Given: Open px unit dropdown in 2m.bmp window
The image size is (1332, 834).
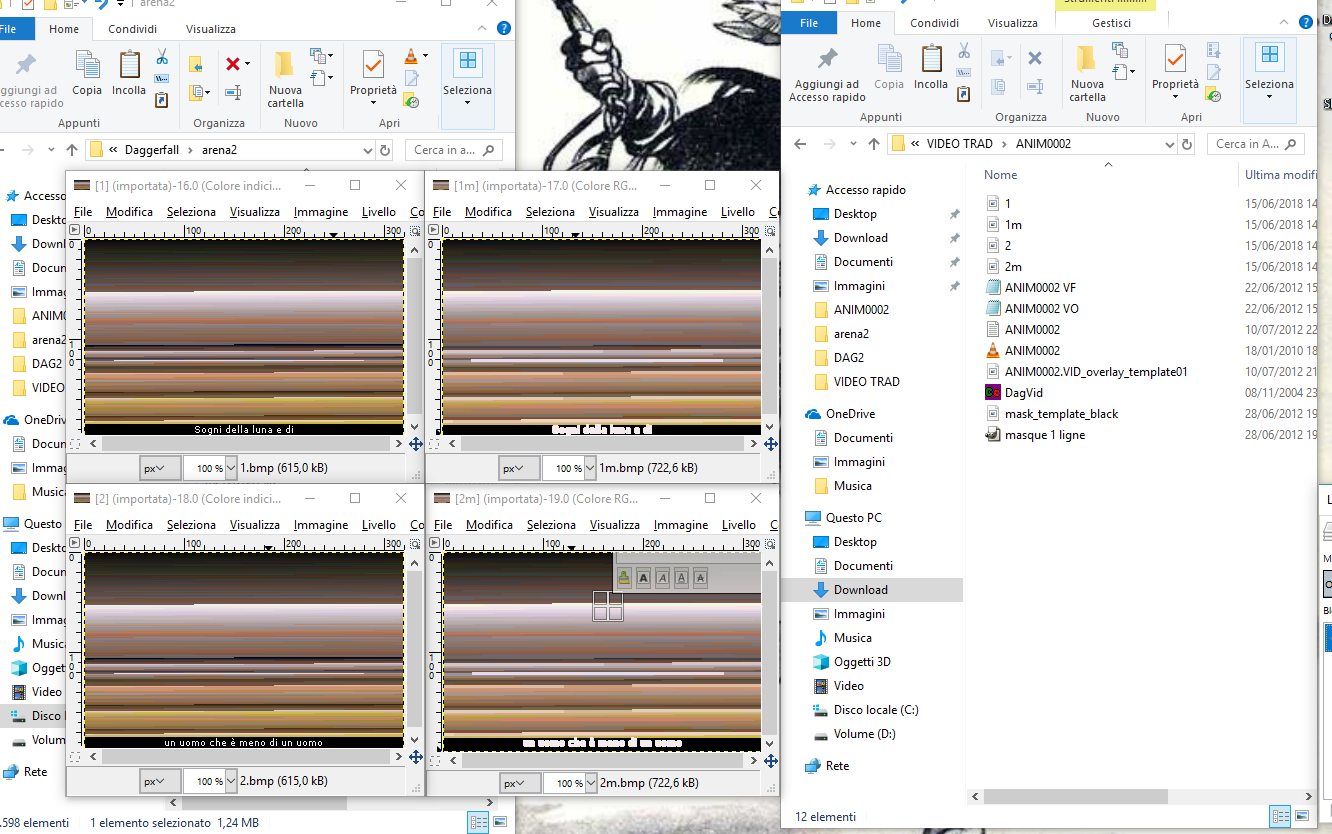Looking at the screenshot, I should click(x=520, y=782).
